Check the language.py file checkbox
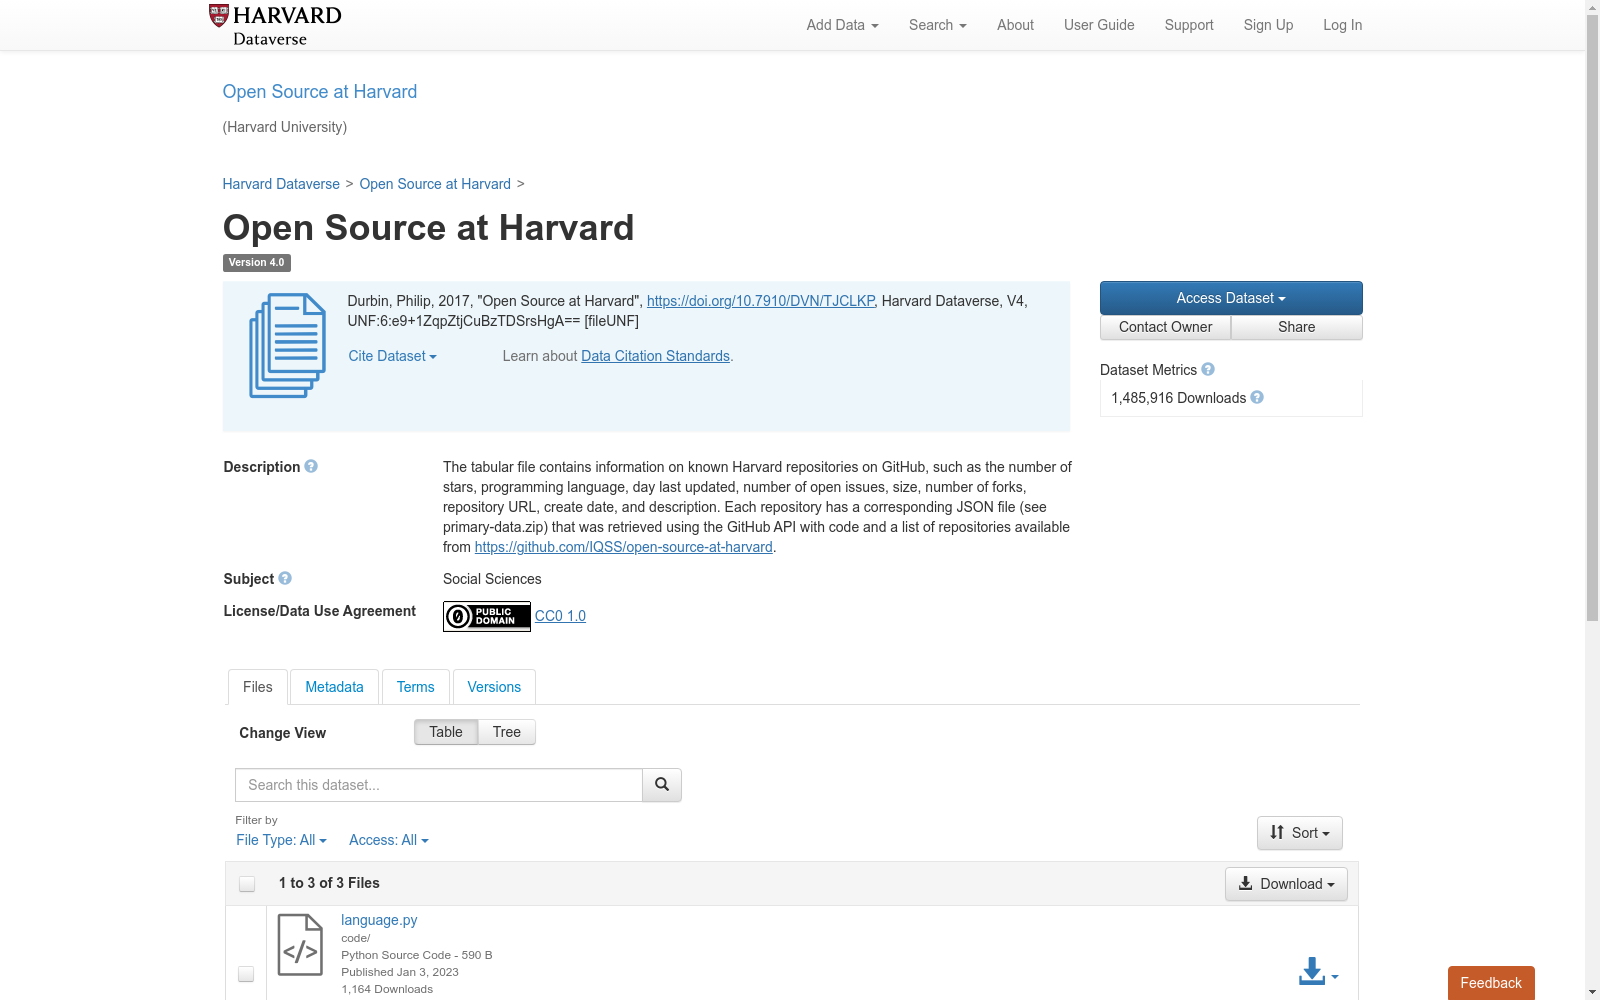The width and height of the screenshot is (1600, 1000). coord(246,974)
